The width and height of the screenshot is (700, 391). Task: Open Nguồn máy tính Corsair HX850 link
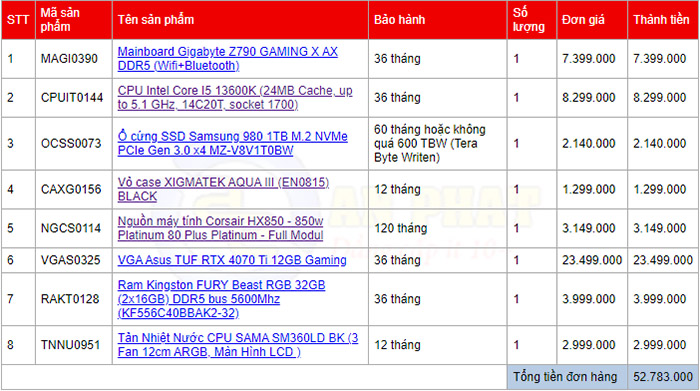[x=221, y=228]
